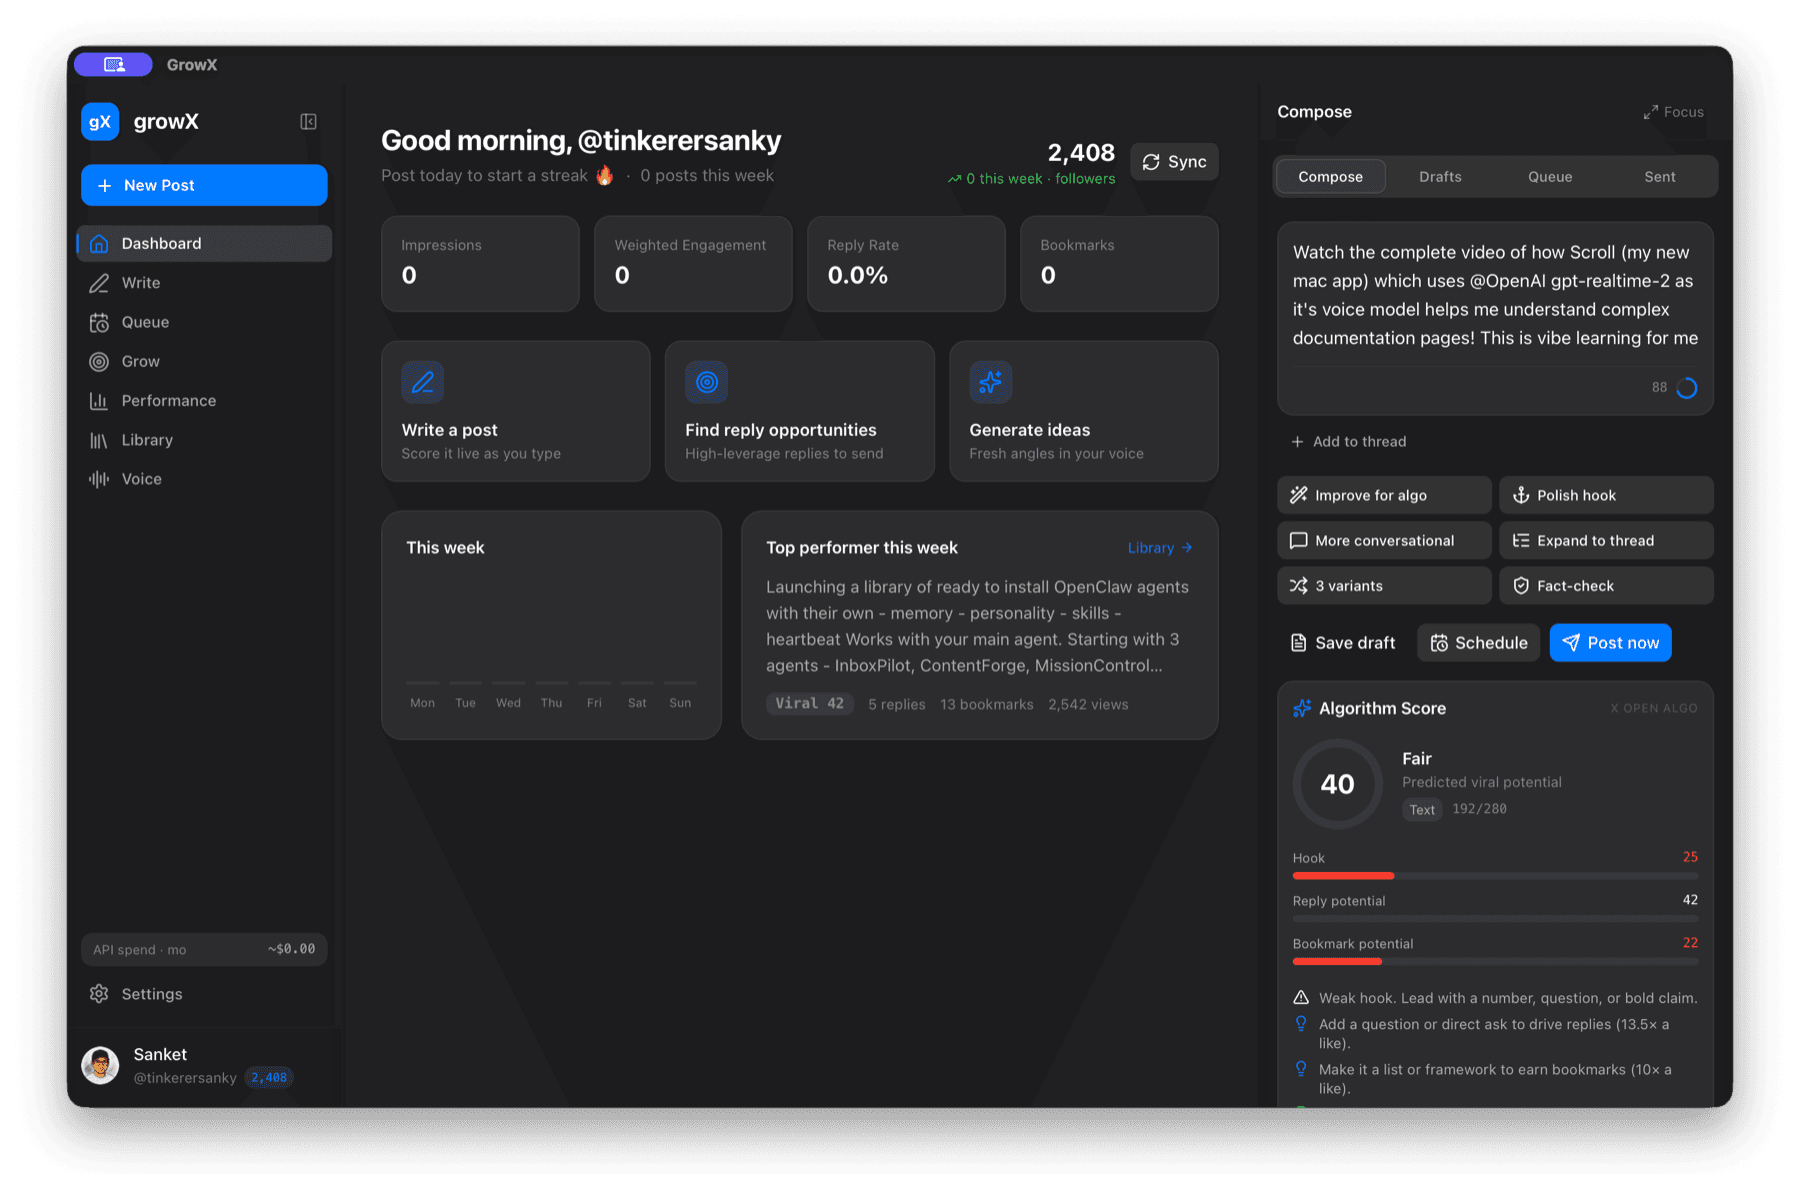Click the top performer post text
This screenshot has height=1196, width=1800.
(x=978, y=626)
